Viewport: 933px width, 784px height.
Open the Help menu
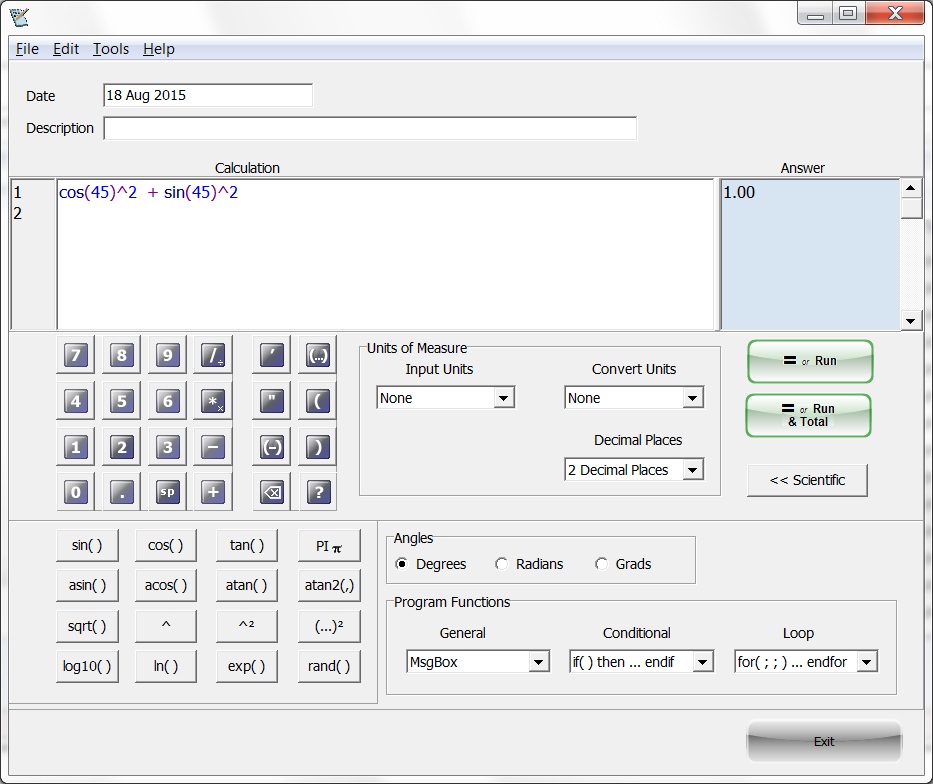click(x=158, y=49)
